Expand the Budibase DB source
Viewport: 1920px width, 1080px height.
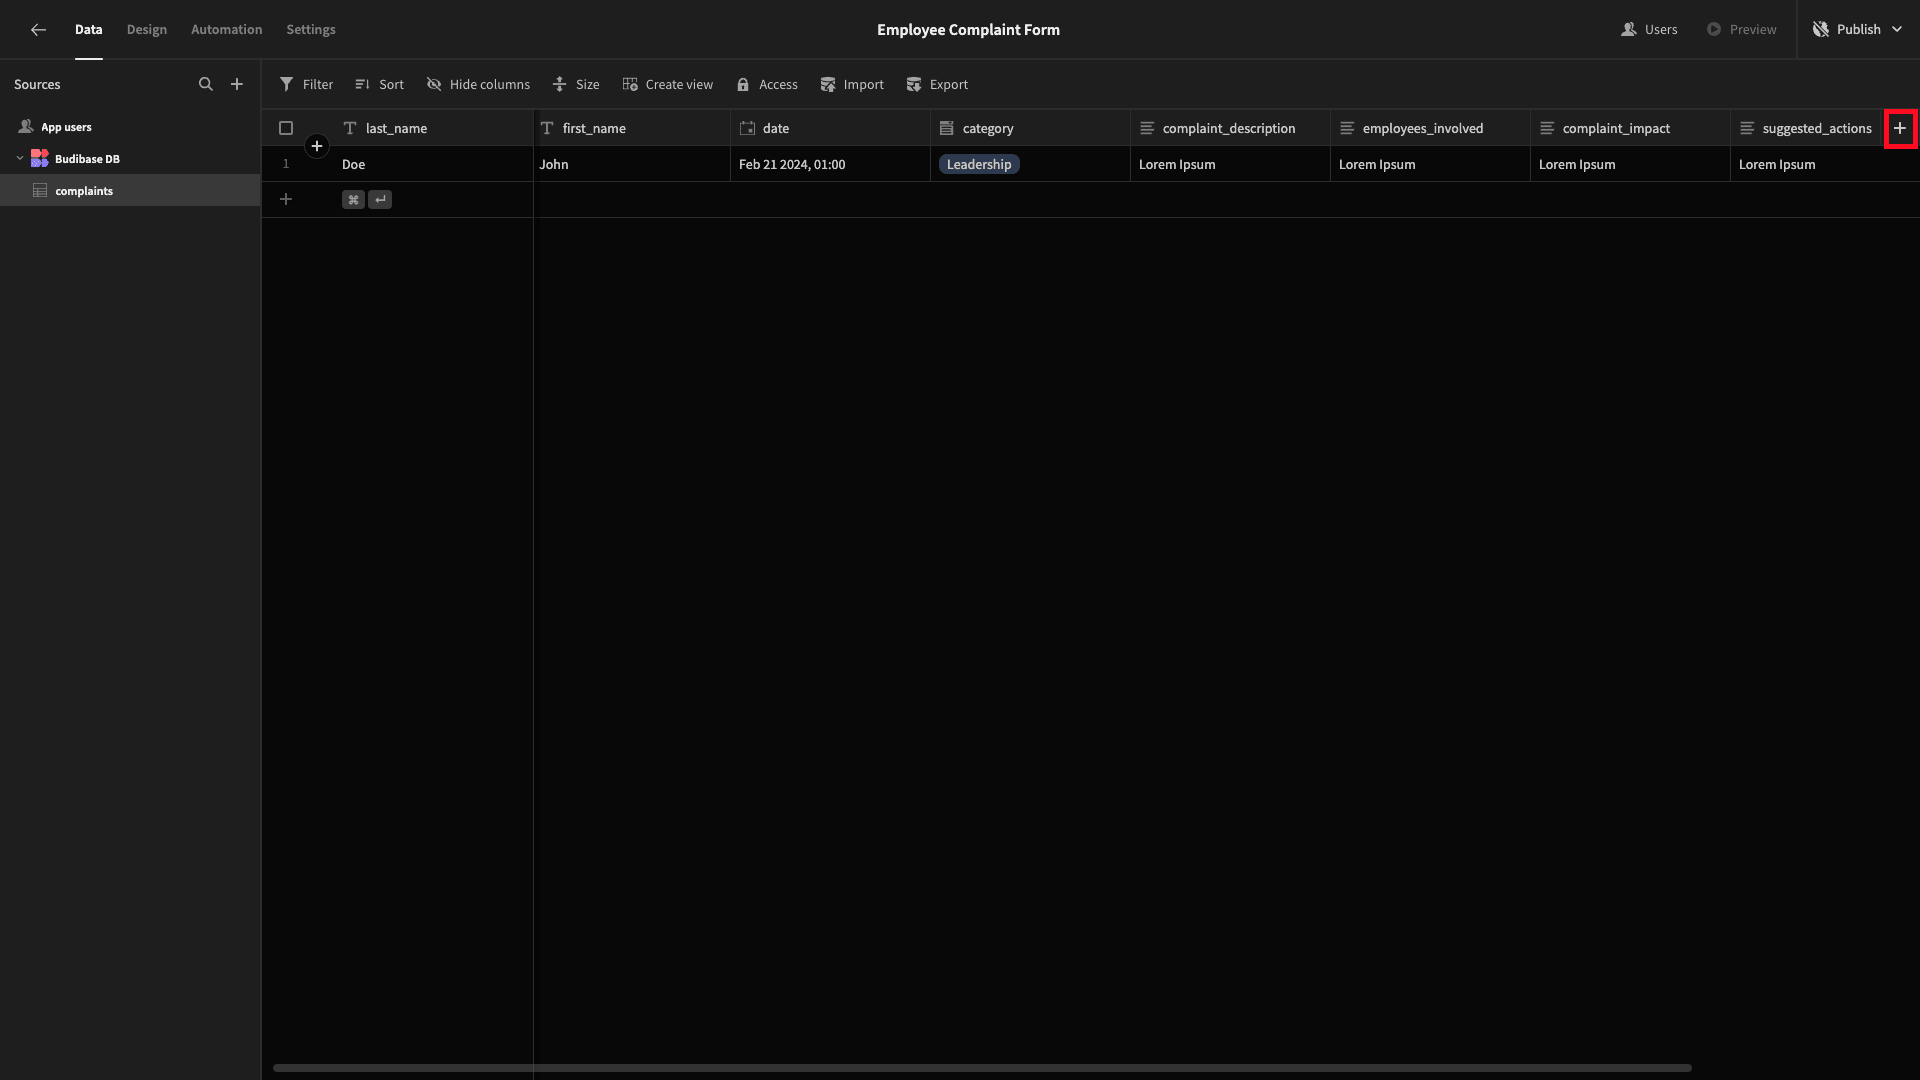[x=18, y=158]
